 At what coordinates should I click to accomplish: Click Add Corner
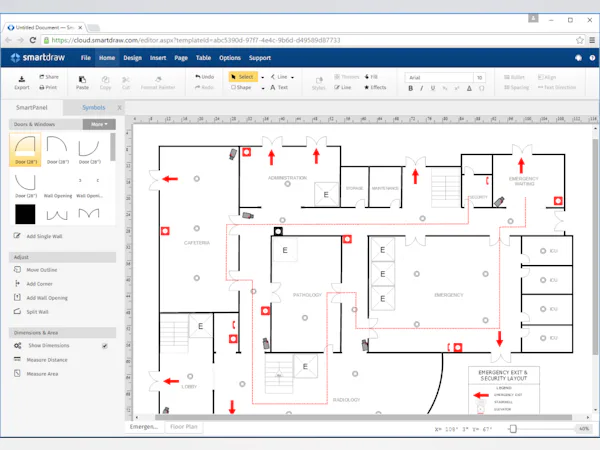tap(33, 284)
